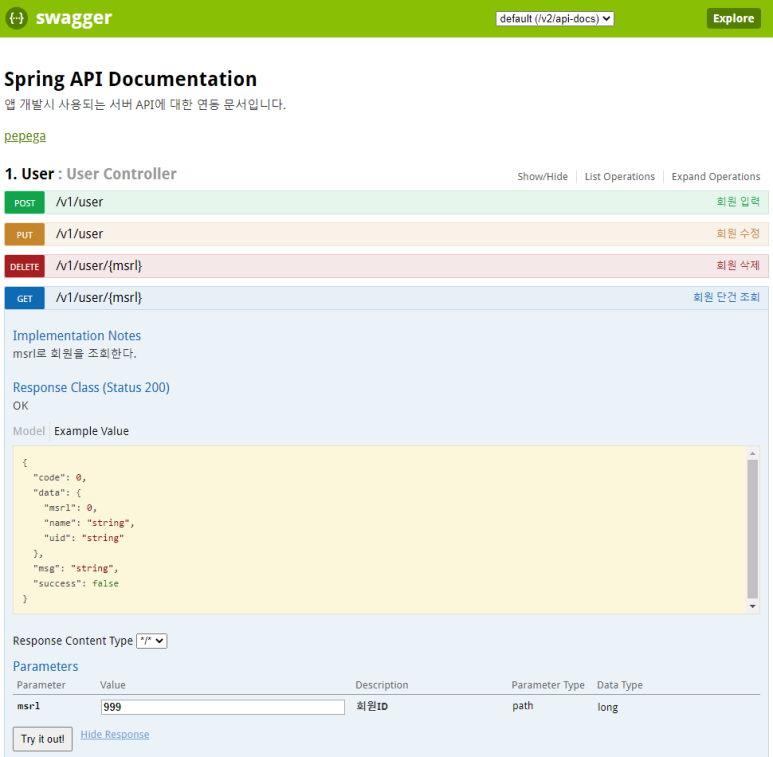Open the Response Content Type dropdown
This screenshot has height=757, width=773.
152,641
